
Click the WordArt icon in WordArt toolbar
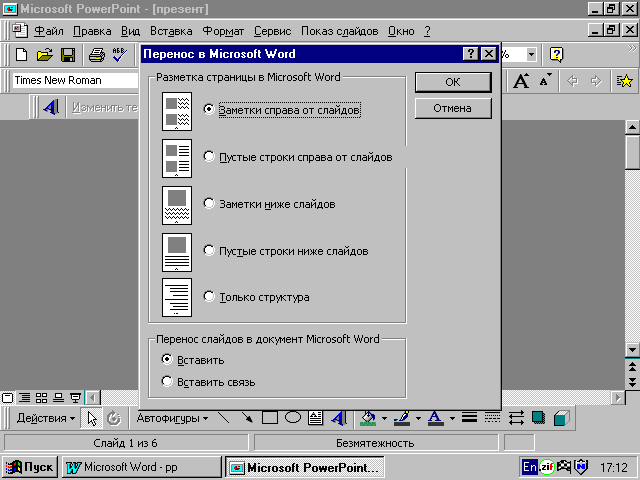click(51, 107)
